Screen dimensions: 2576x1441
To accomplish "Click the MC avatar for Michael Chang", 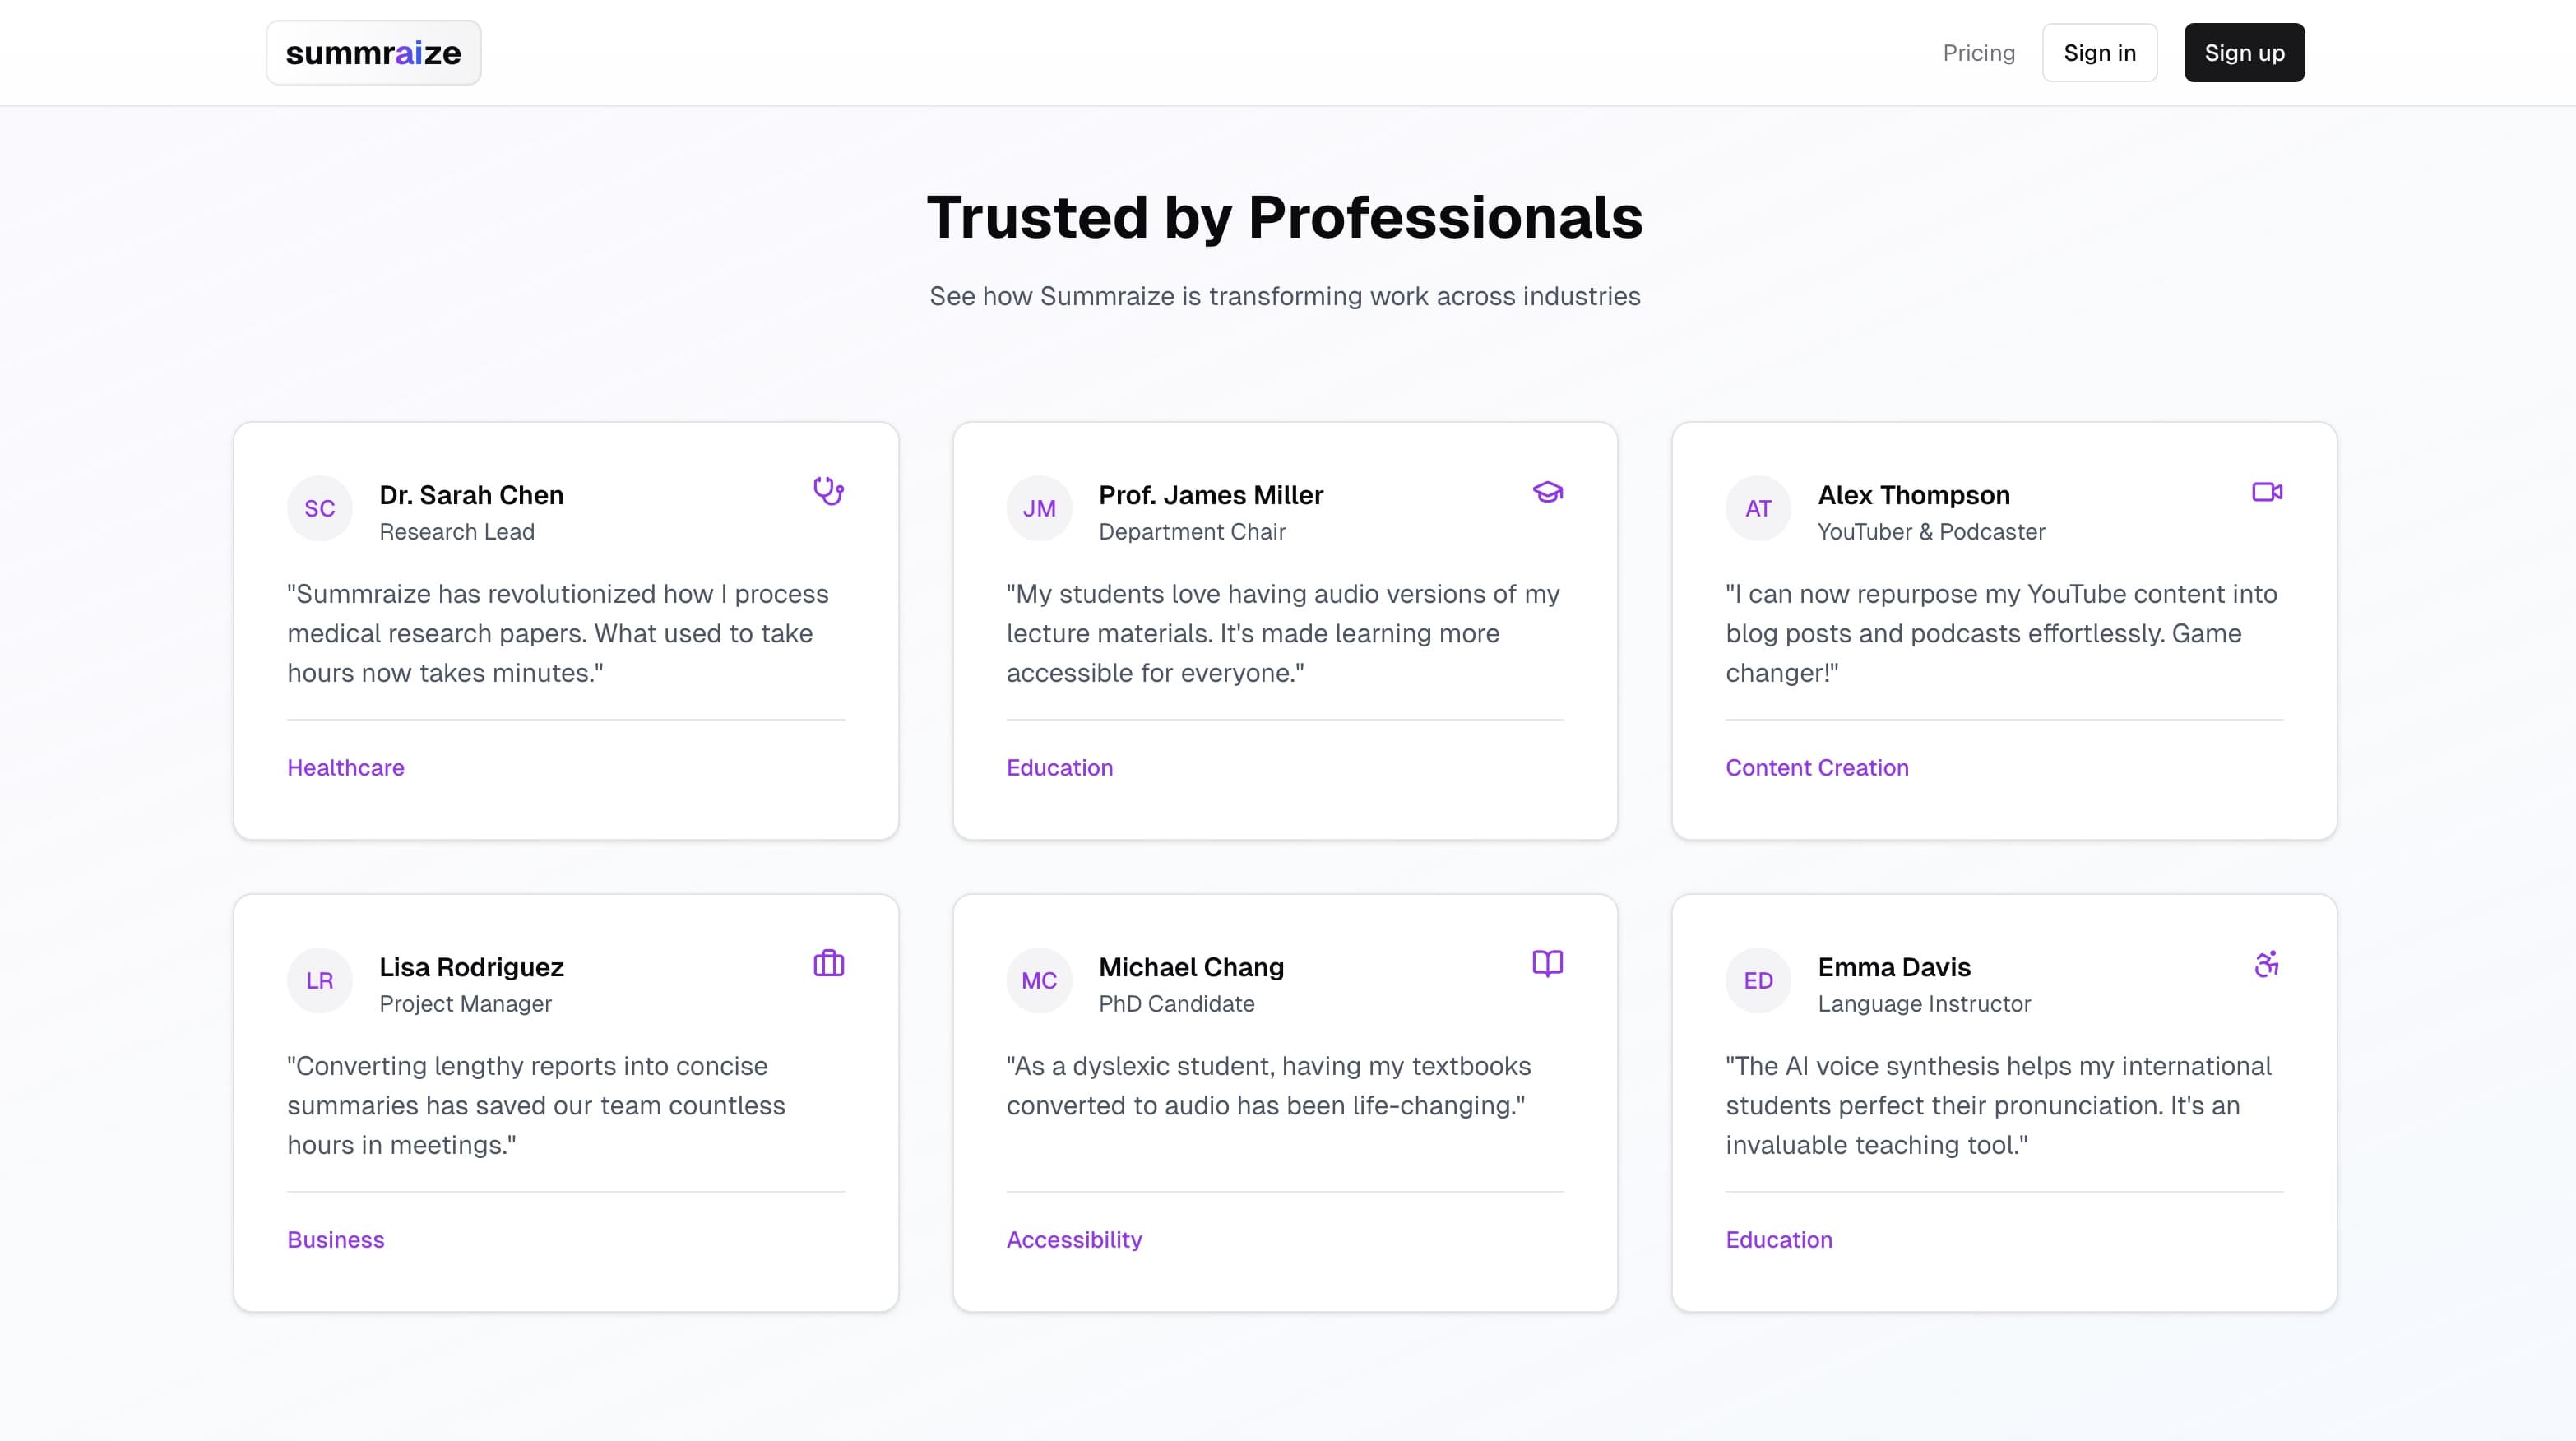I will tap(1039, 980).
